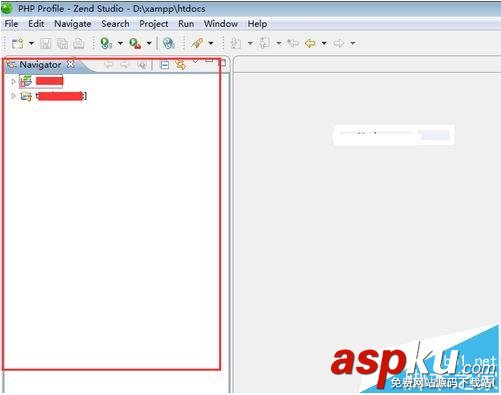Image resolution: width=501 pixels, height=395 pixels.
Task: Click the pencil marker toolbar icon
Action: pyautogui.click(x=197, y=43)
